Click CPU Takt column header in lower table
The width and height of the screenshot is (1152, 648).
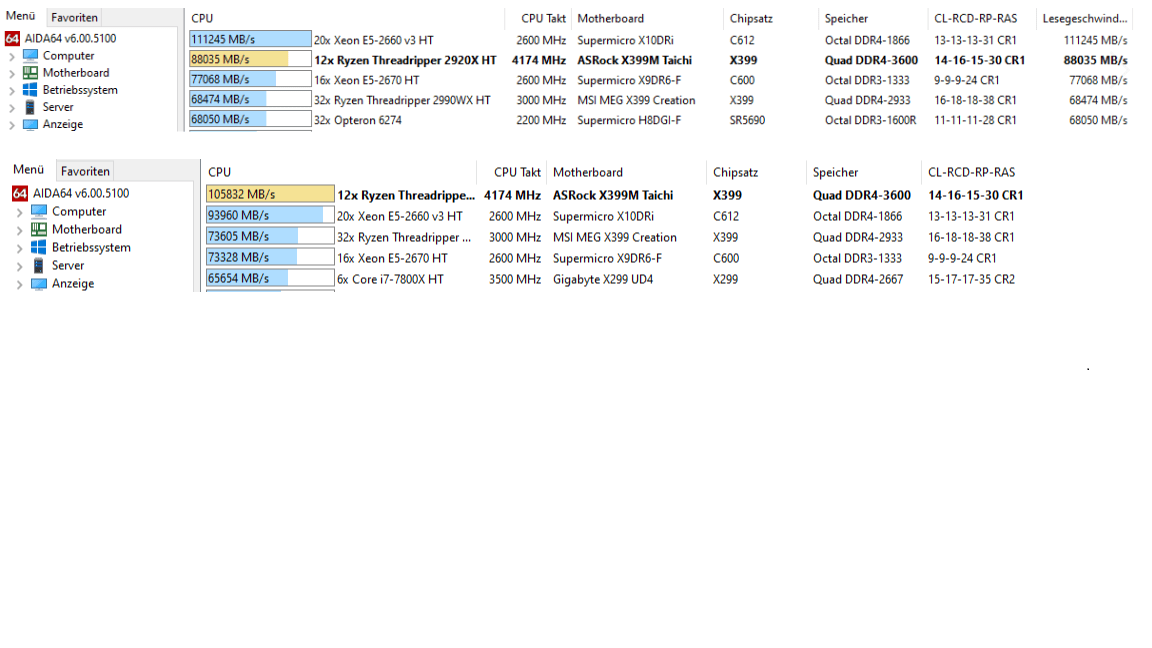[x=517, y=172]
